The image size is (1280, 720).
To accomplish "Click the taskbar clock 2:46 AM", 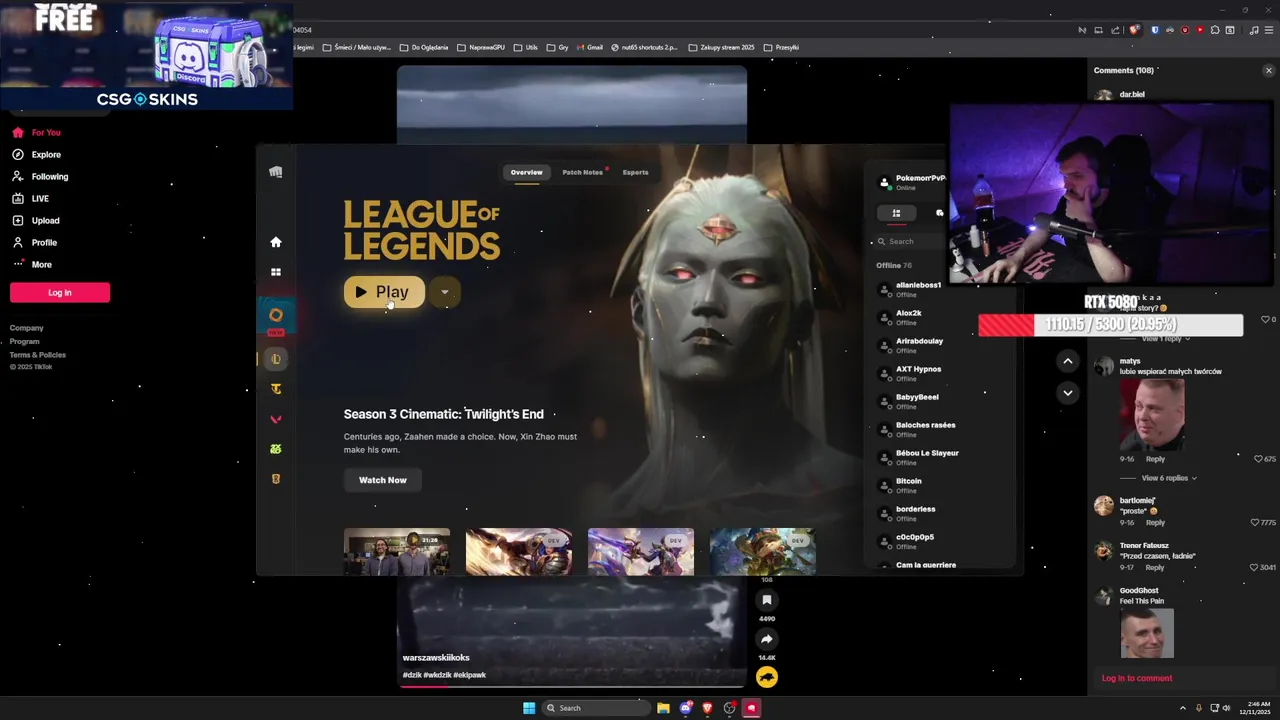I will tap(1253, 708).
